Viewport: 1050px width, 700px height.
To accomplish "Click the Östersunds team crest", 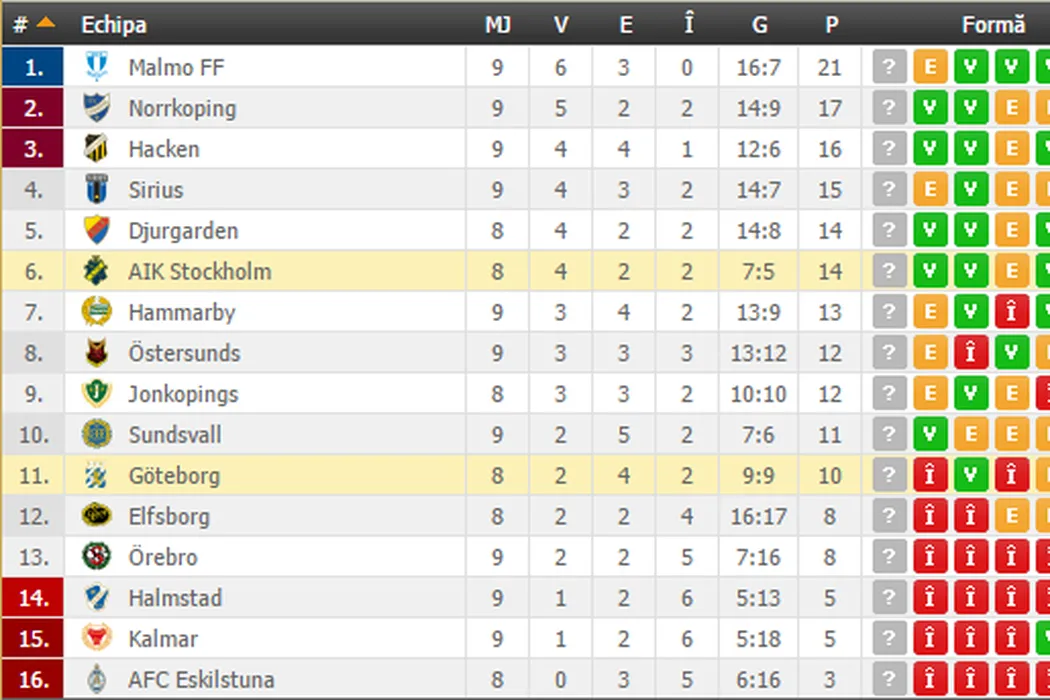I will pos(96,353).
